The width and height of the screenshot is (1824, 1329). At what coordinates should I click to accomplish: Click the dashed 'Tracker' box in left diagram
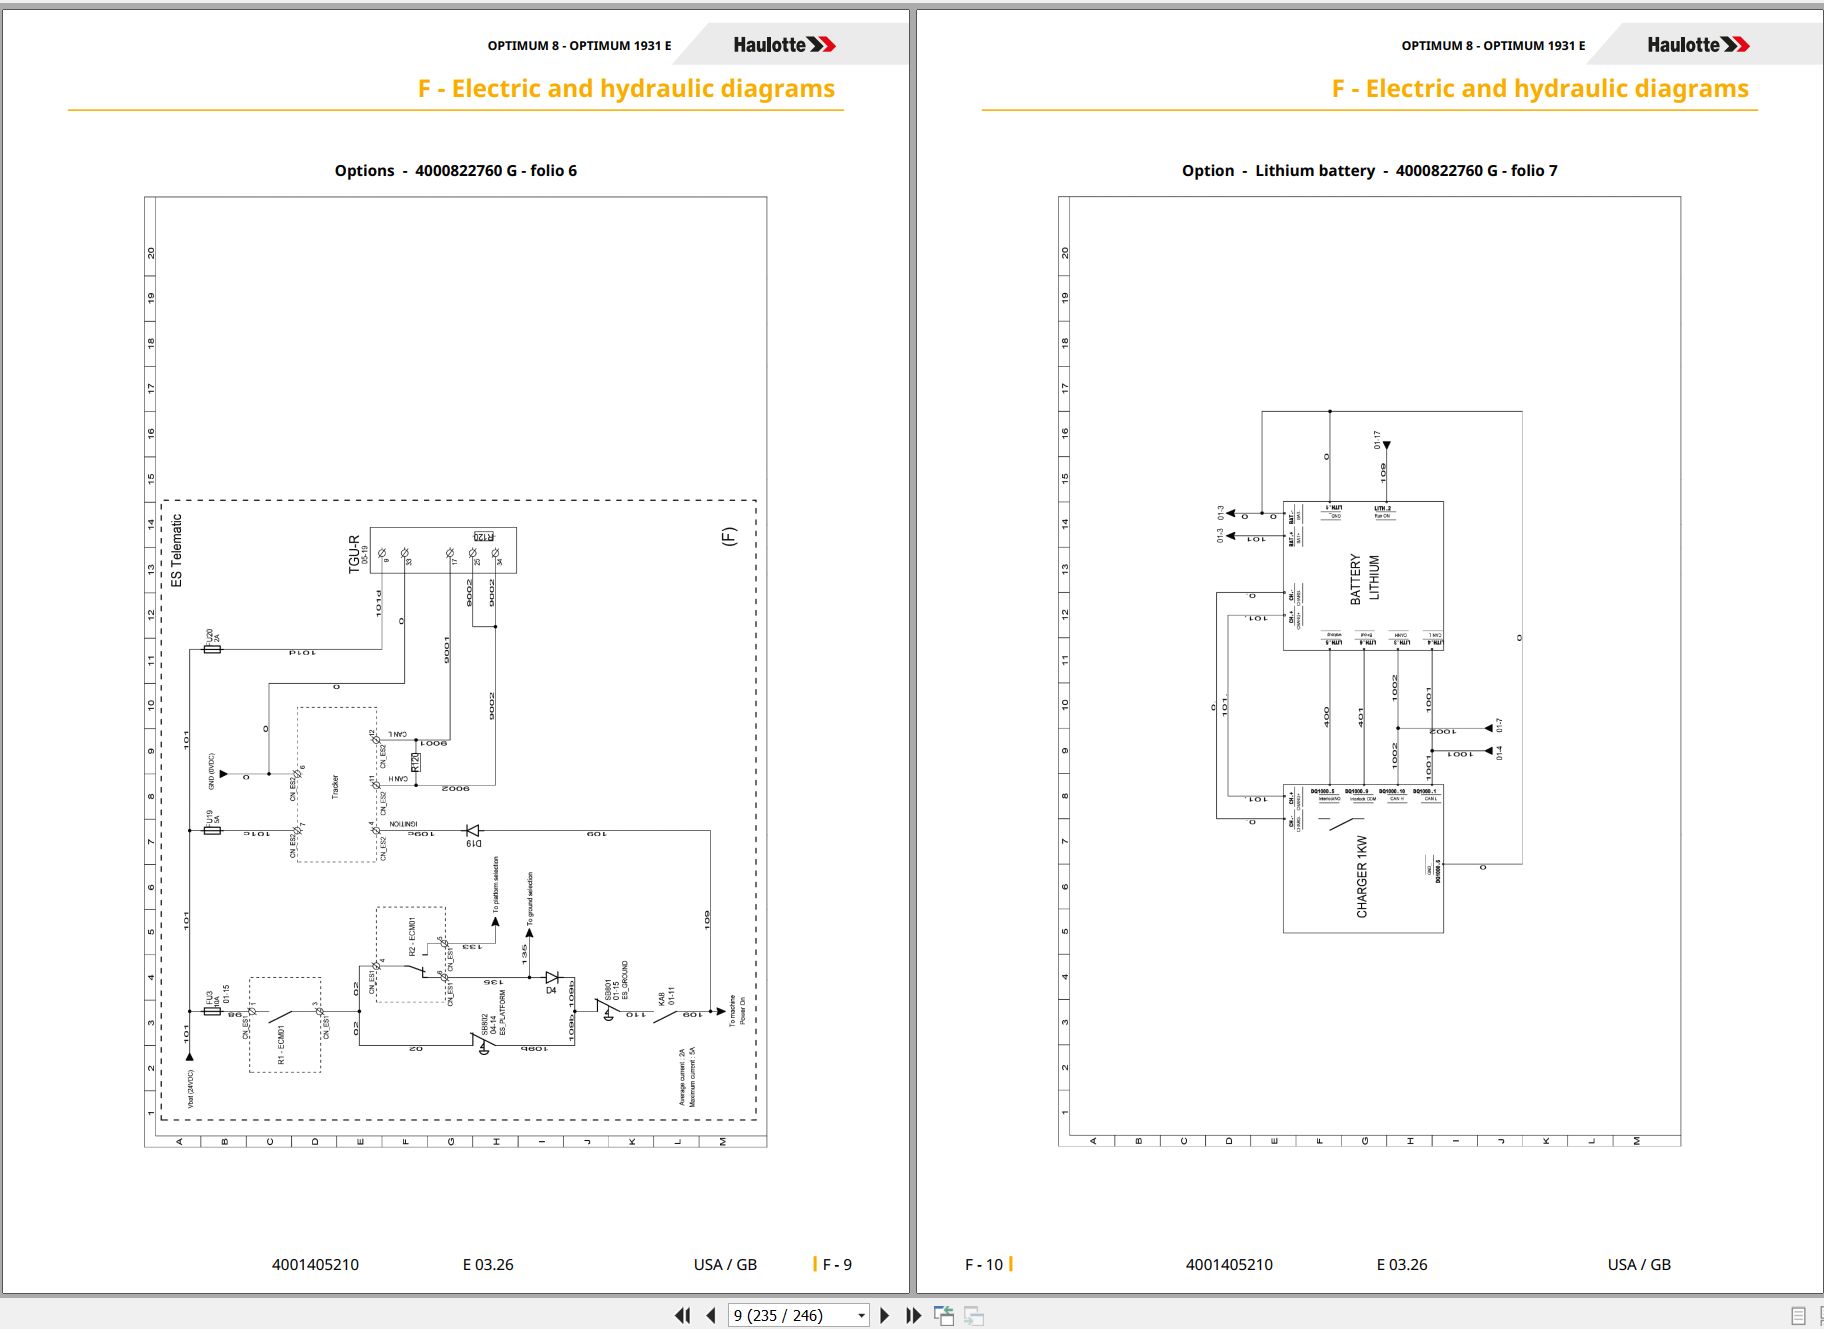tap(337, 785)
